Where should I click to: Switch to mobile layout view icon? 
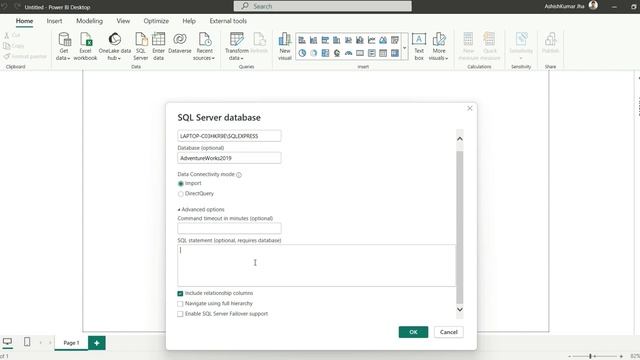coord(27,342)
